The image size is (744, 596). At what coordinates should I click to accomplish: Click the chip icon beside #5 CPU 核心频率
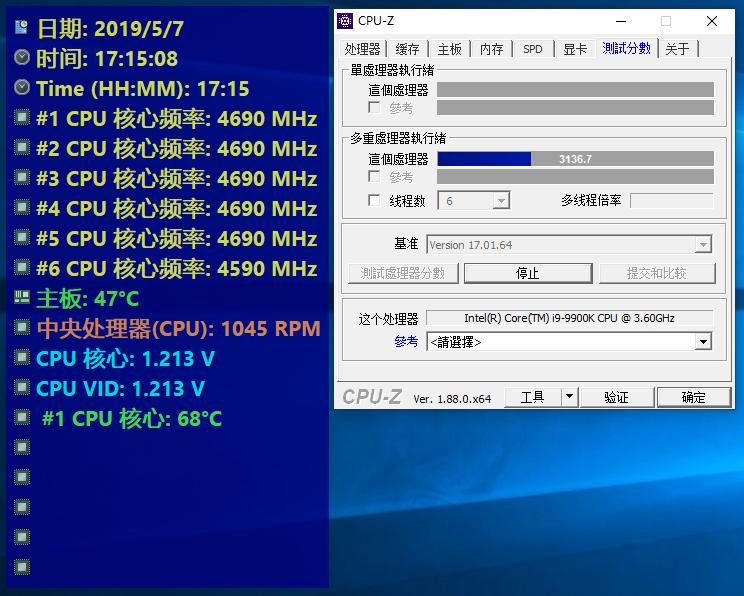pos(22,237)
